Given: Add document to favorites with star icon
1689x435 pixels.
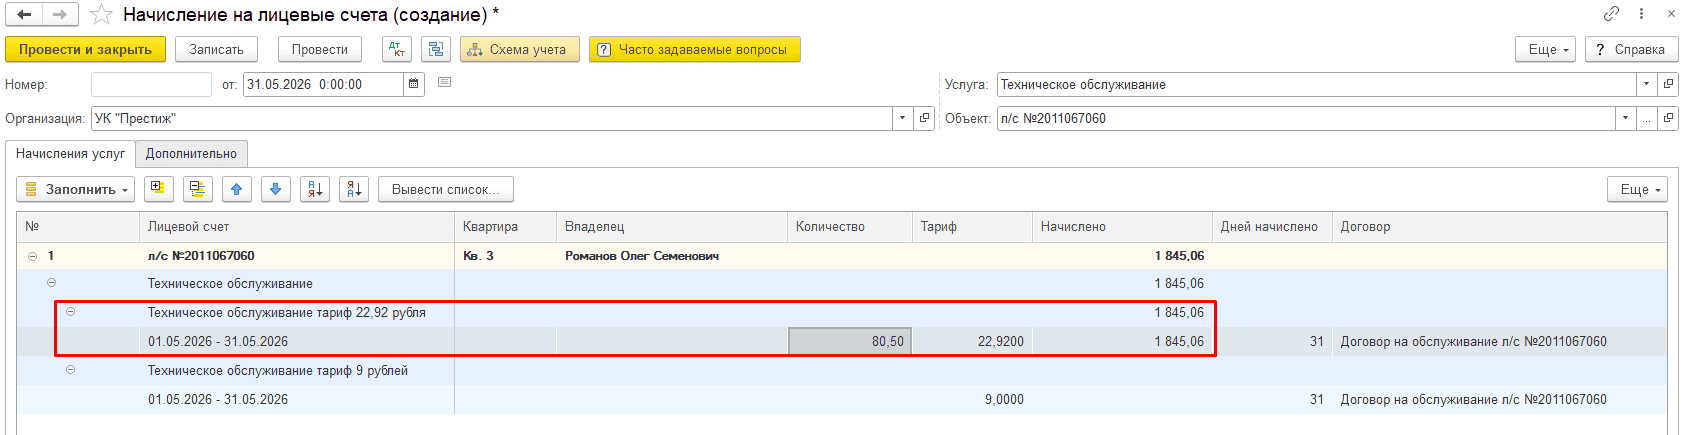Looking at the screenshot, I should 101,15.
